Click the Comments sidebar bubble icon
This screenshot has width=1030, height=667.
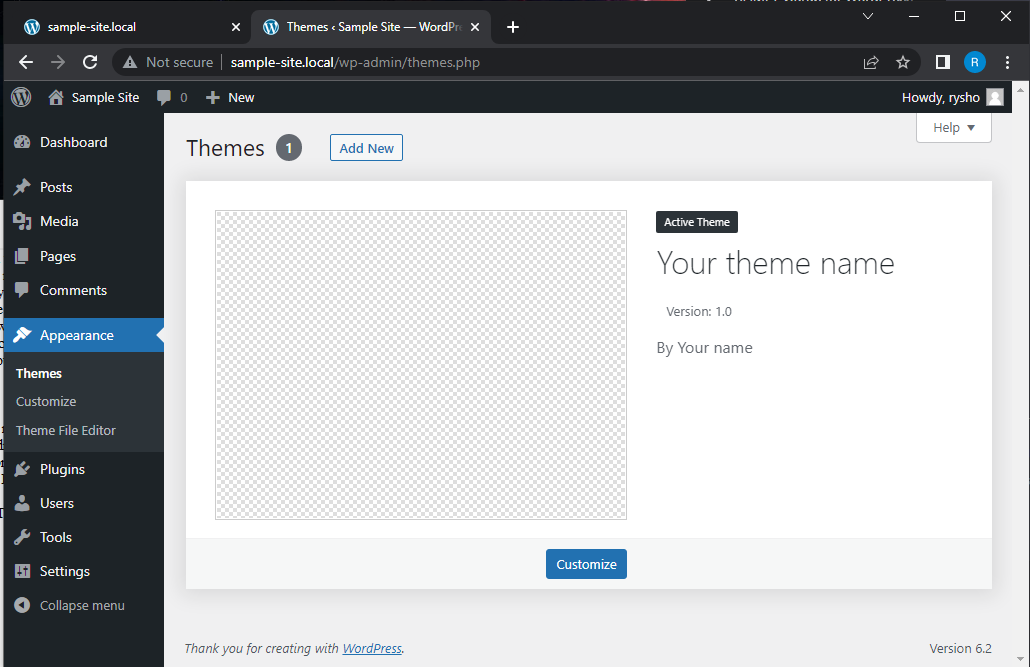coord(22,290)
